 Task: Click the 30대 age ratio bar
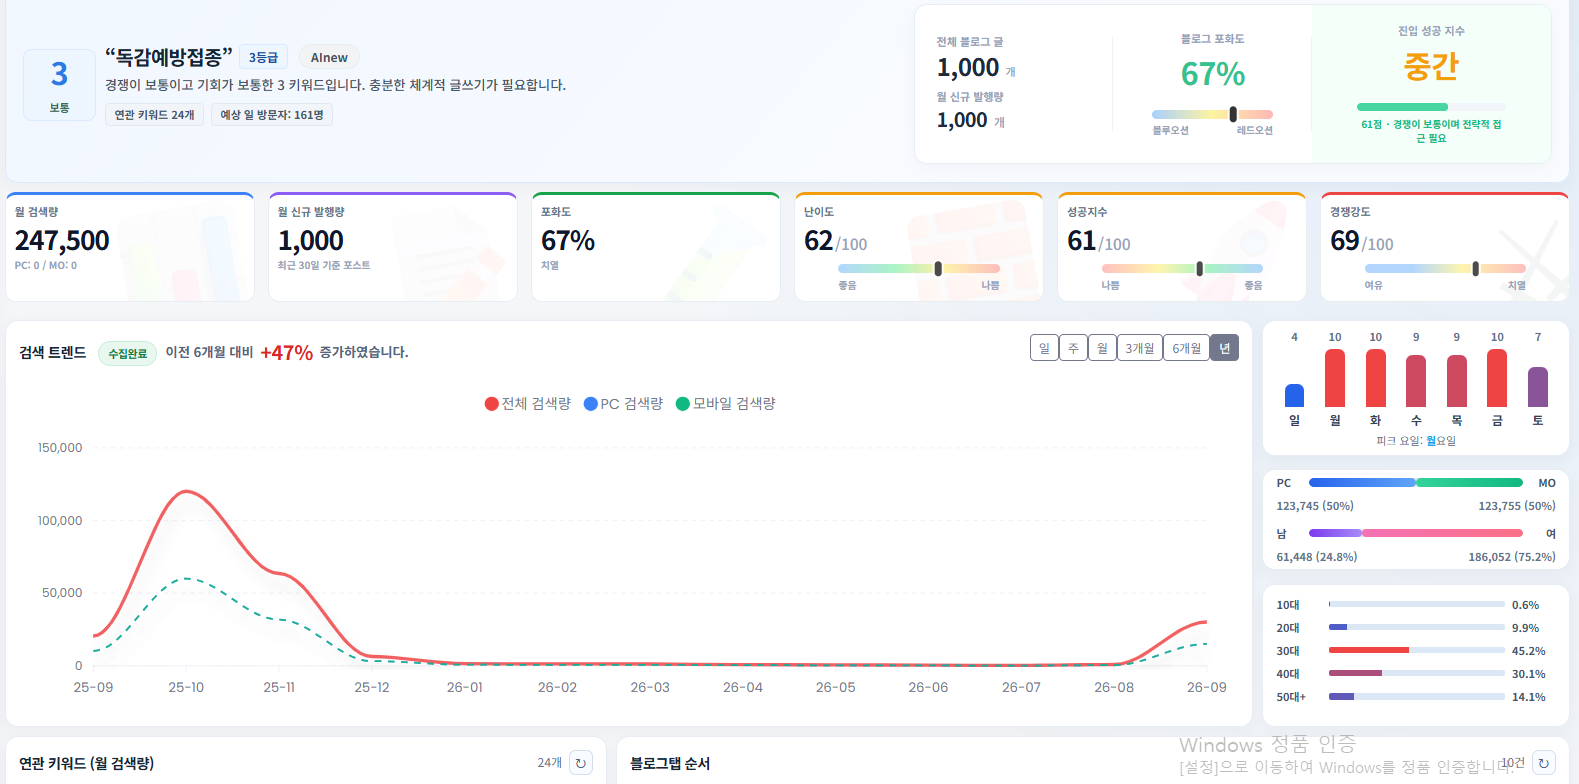tap(1416, 650)
